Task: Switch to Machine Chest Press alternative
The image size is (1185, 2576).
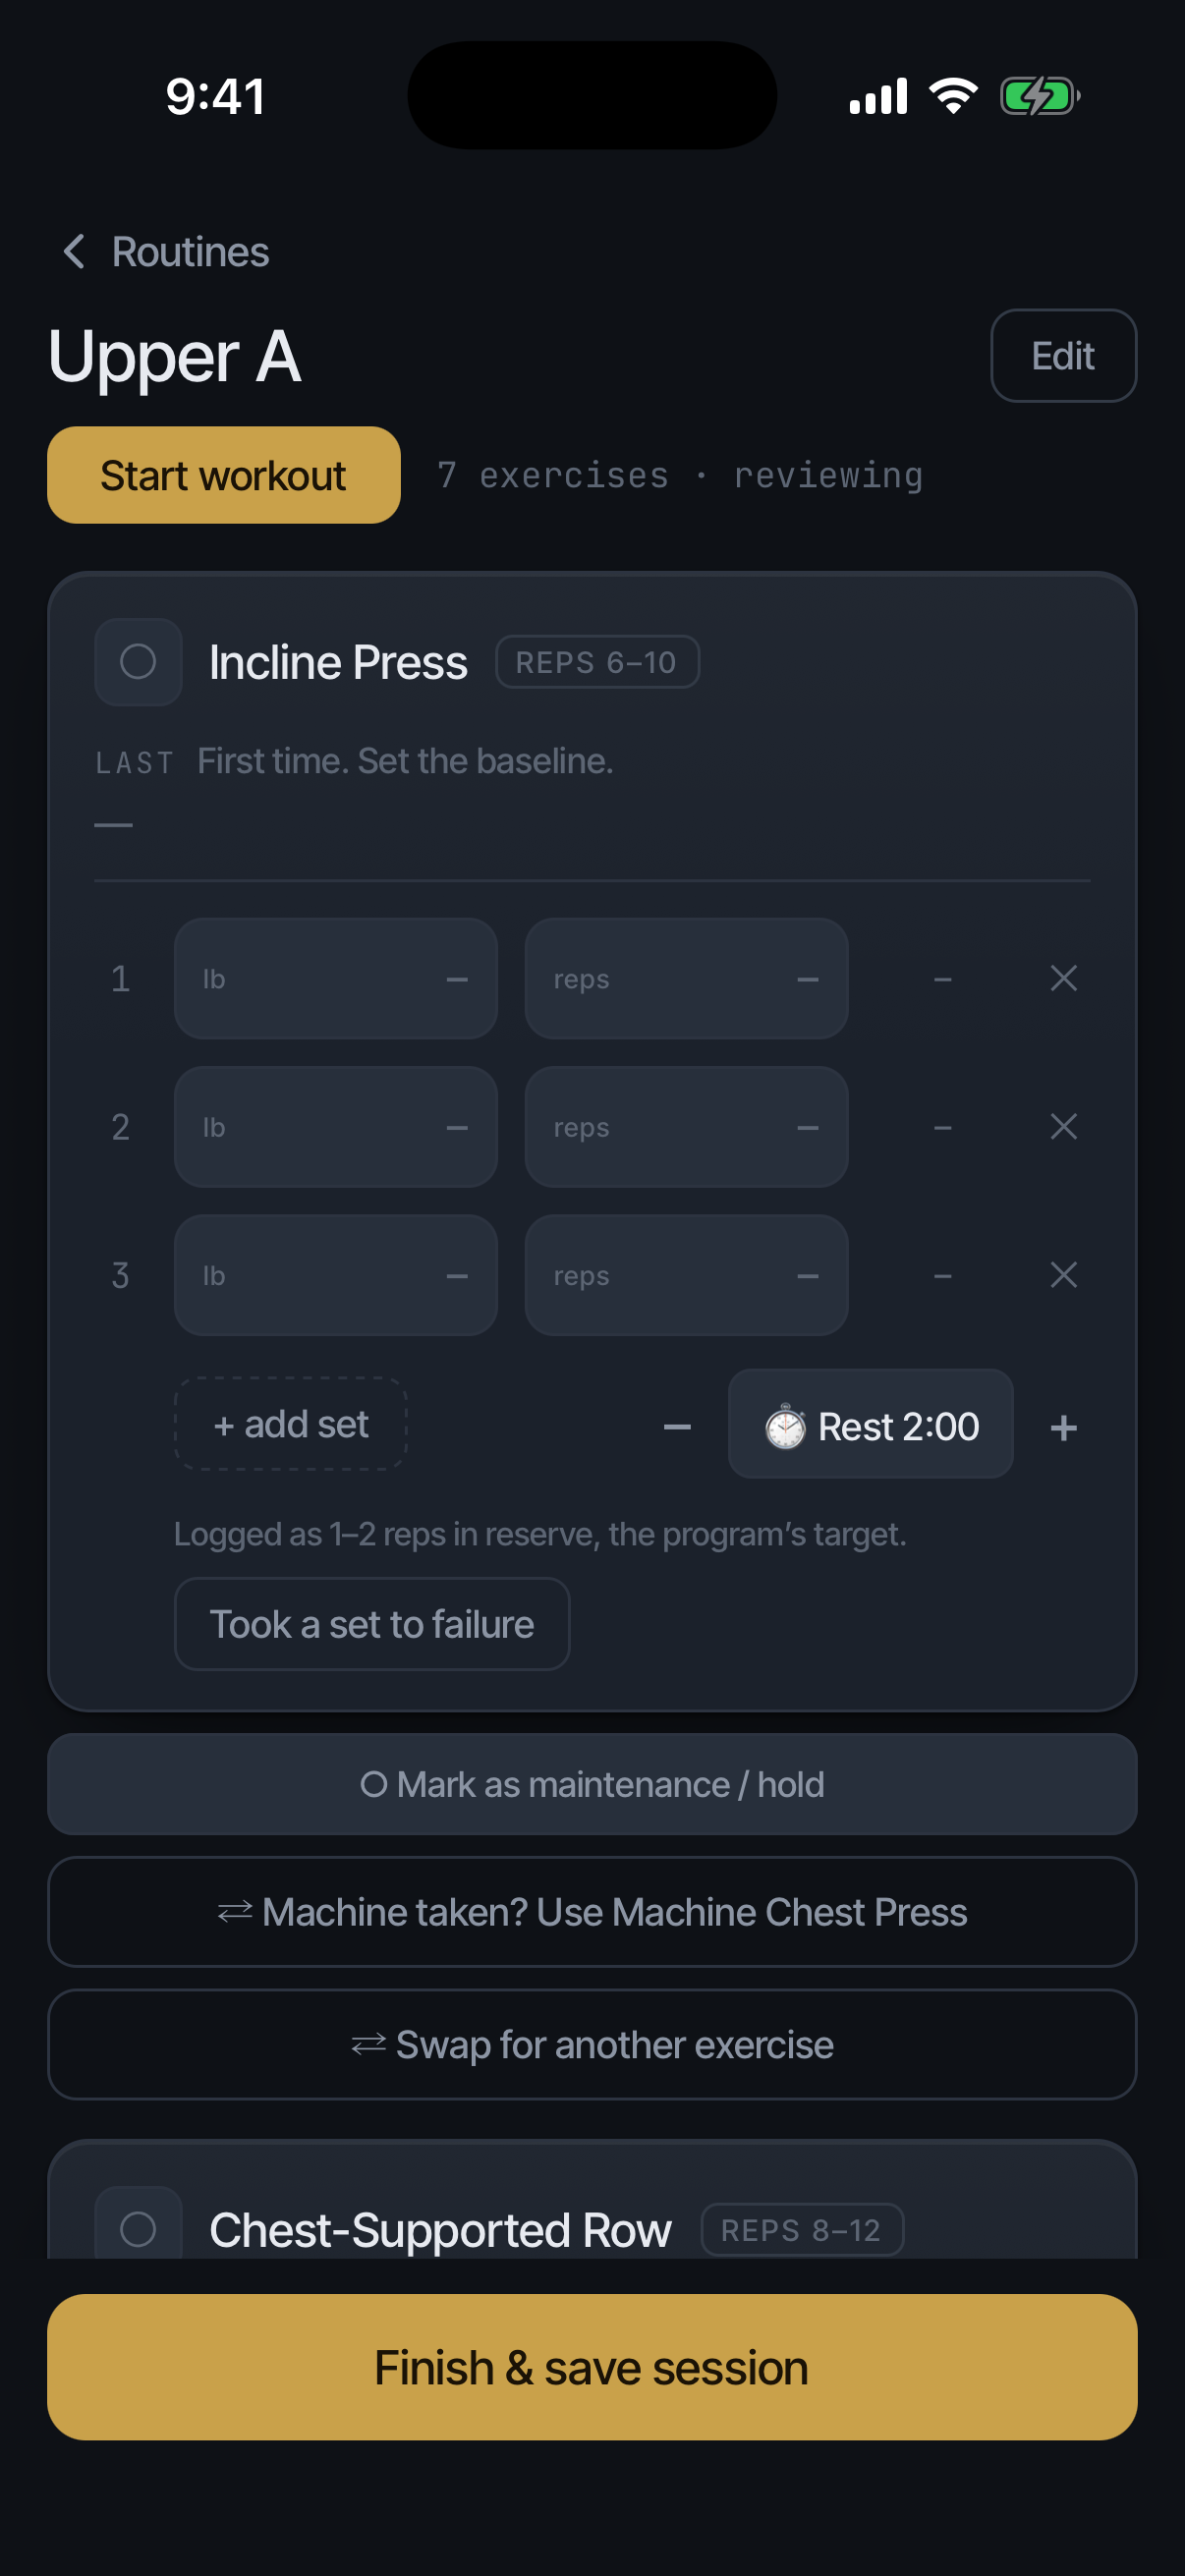Action: coord(592,1912)
